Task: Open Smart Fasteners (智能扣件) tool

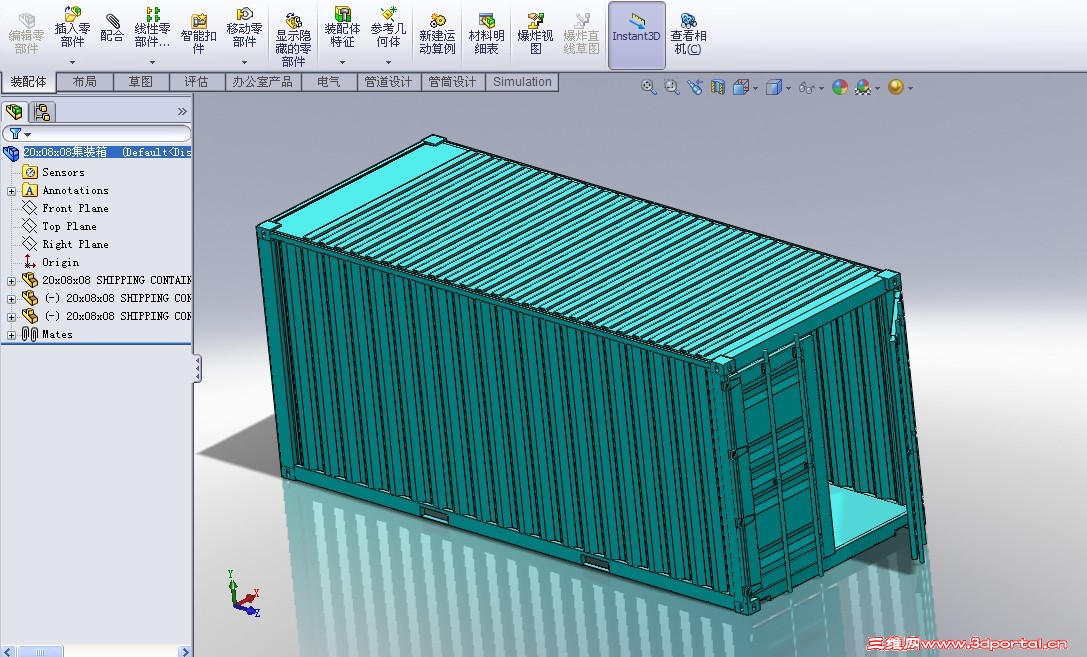Action: click(x=198, y=33)
